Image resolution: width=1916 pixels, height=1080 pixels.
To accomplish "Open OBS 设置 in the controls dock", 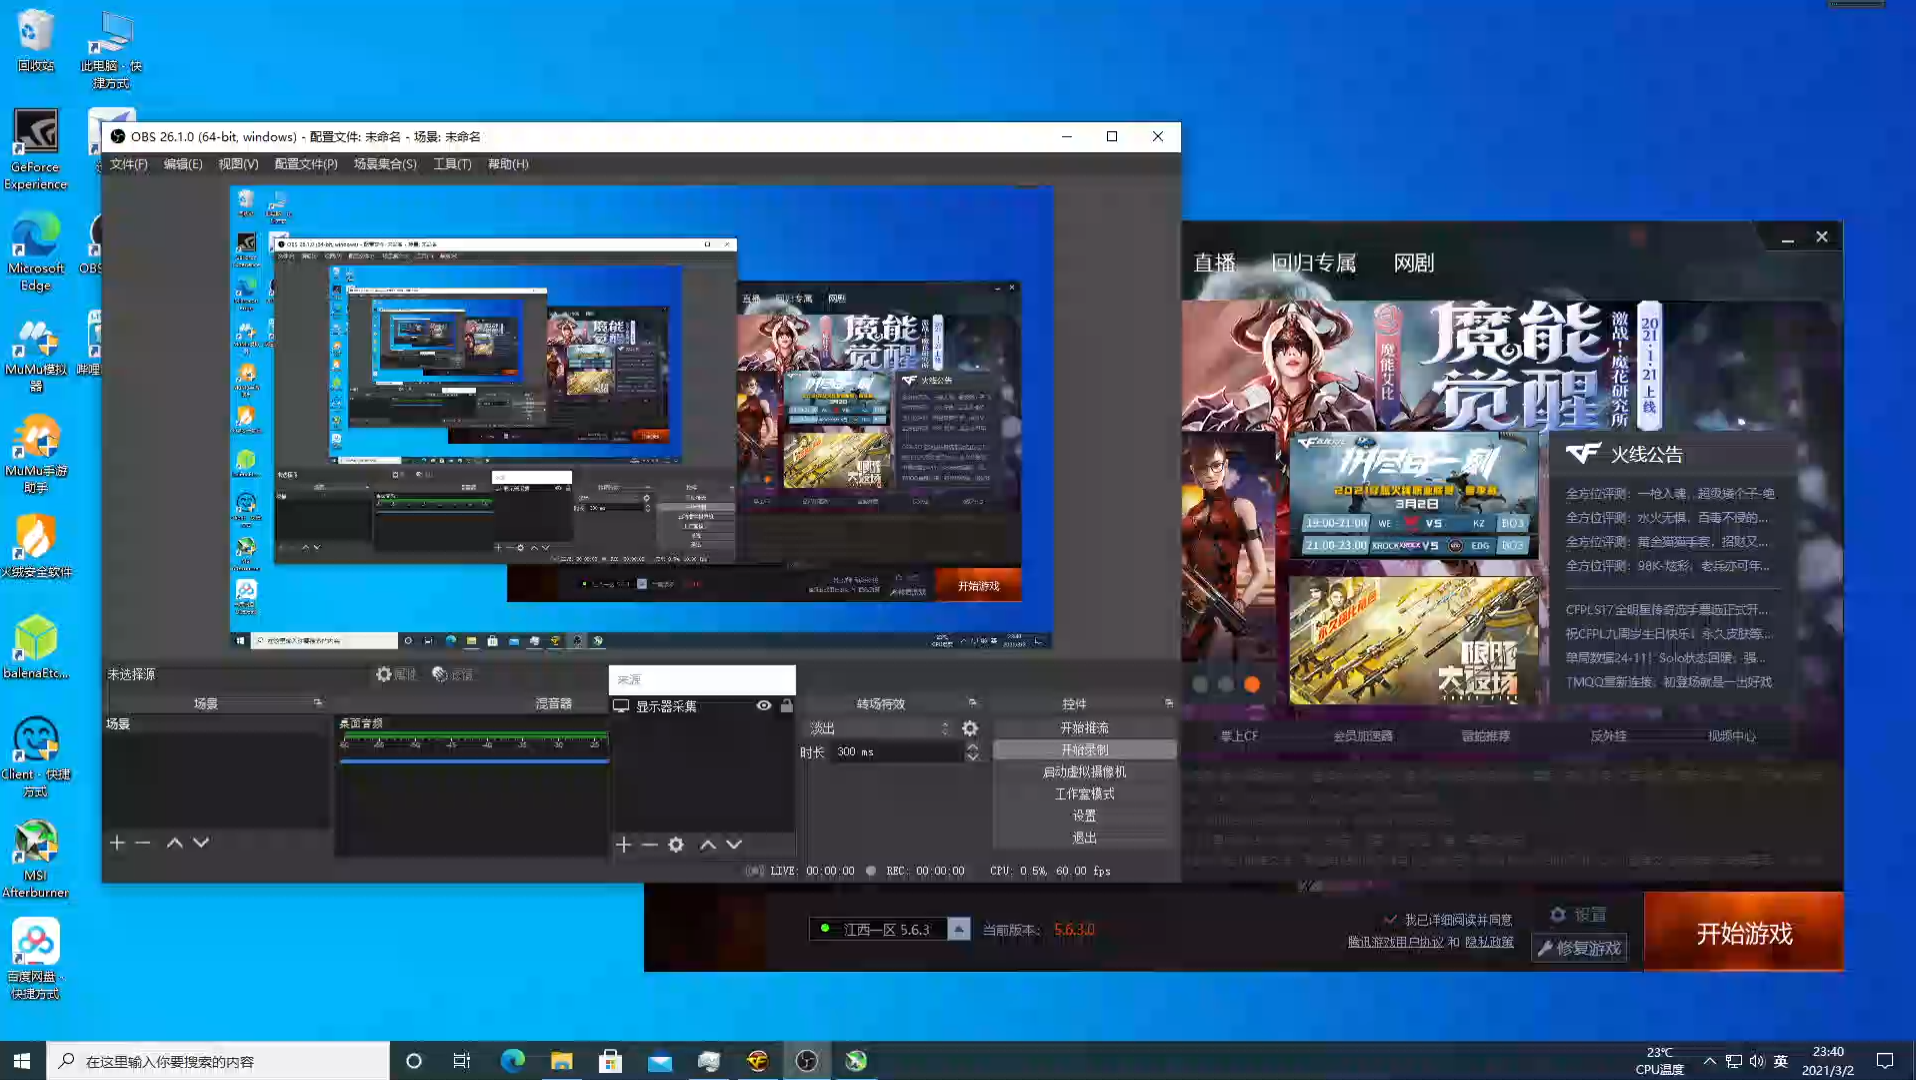I will (1084, 816).
